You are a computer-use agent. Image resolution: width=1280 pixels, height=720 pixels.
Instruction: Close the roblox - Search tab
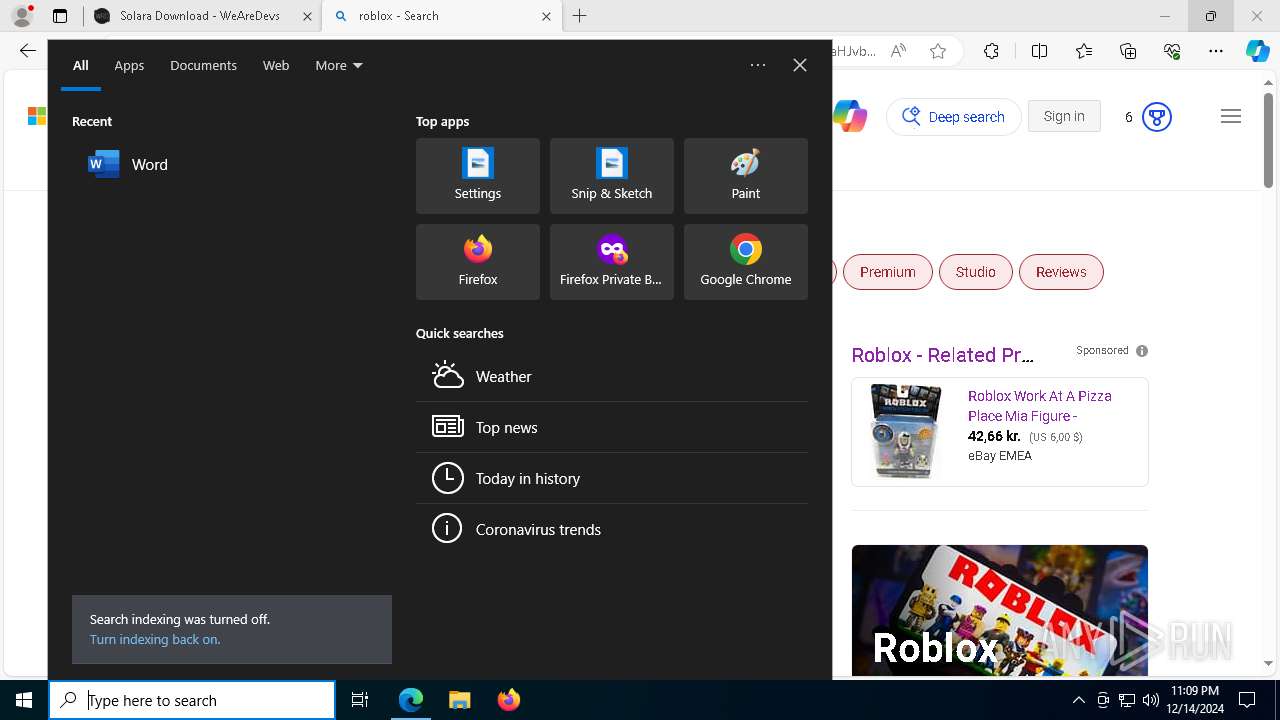point(546,16)
